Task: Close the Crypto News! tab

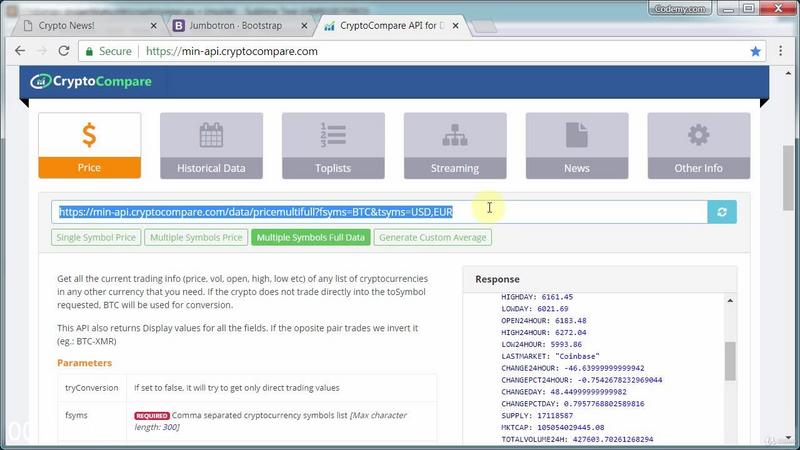Action: [x=154, y=26]
